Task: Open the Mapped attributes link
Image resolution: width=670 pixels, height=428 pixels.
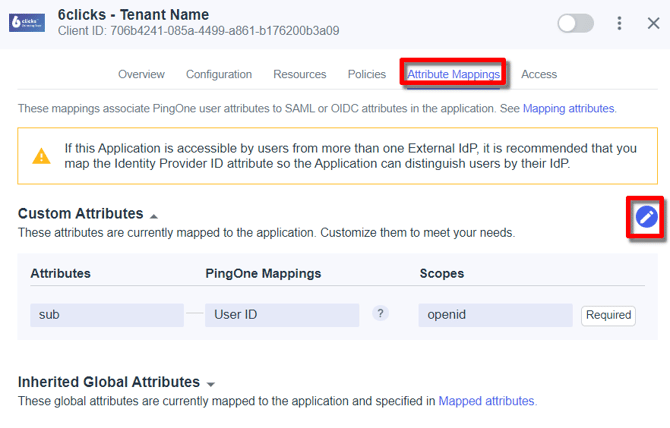Action: tap(486, 401)
